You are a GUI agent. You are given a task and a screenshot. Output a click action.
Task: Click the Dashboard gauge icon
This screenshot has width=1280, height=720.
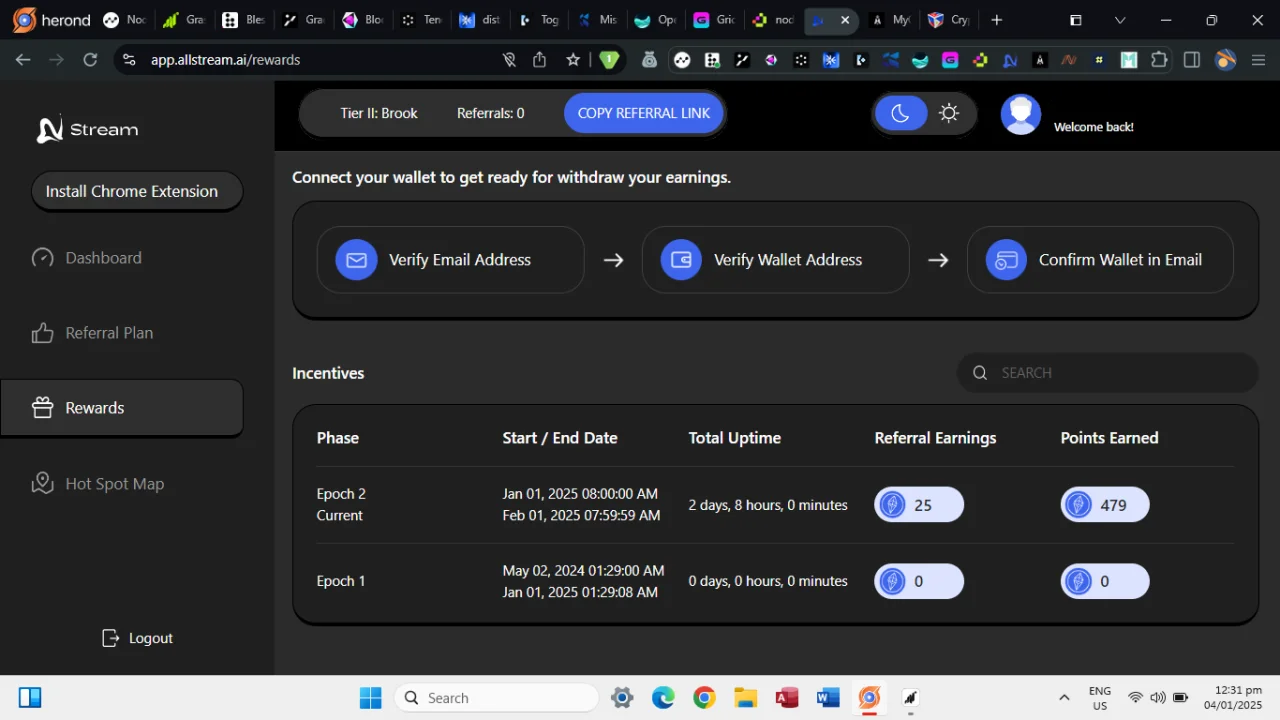[42, 258]
